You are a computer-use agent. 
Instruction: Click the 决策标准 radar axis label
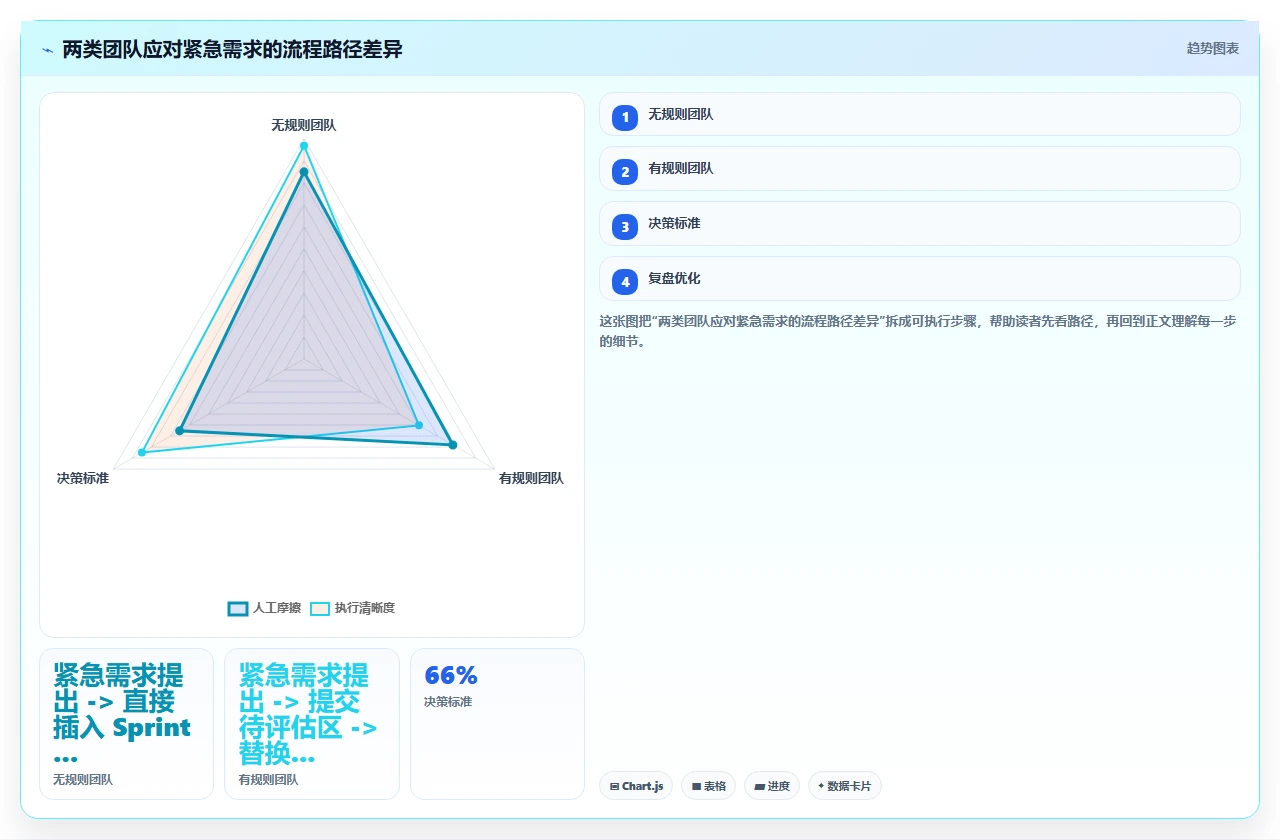(x=83, y=478)
